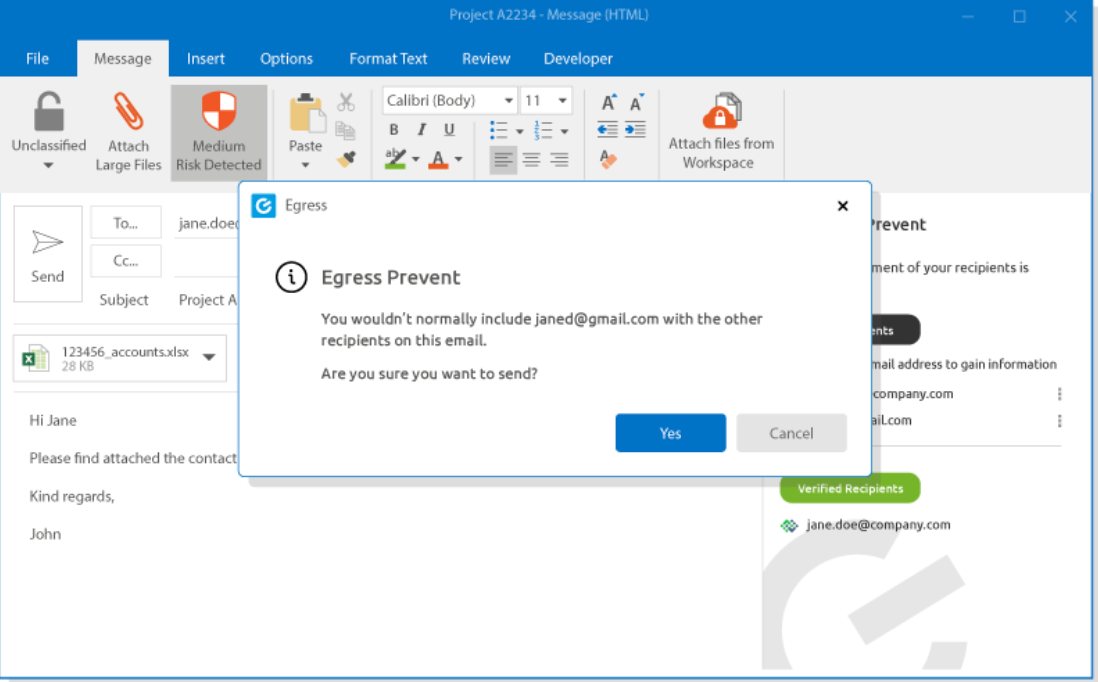Open Attach files from Workspace
This screenshot has width=1098, height=682.
[721, 112]
